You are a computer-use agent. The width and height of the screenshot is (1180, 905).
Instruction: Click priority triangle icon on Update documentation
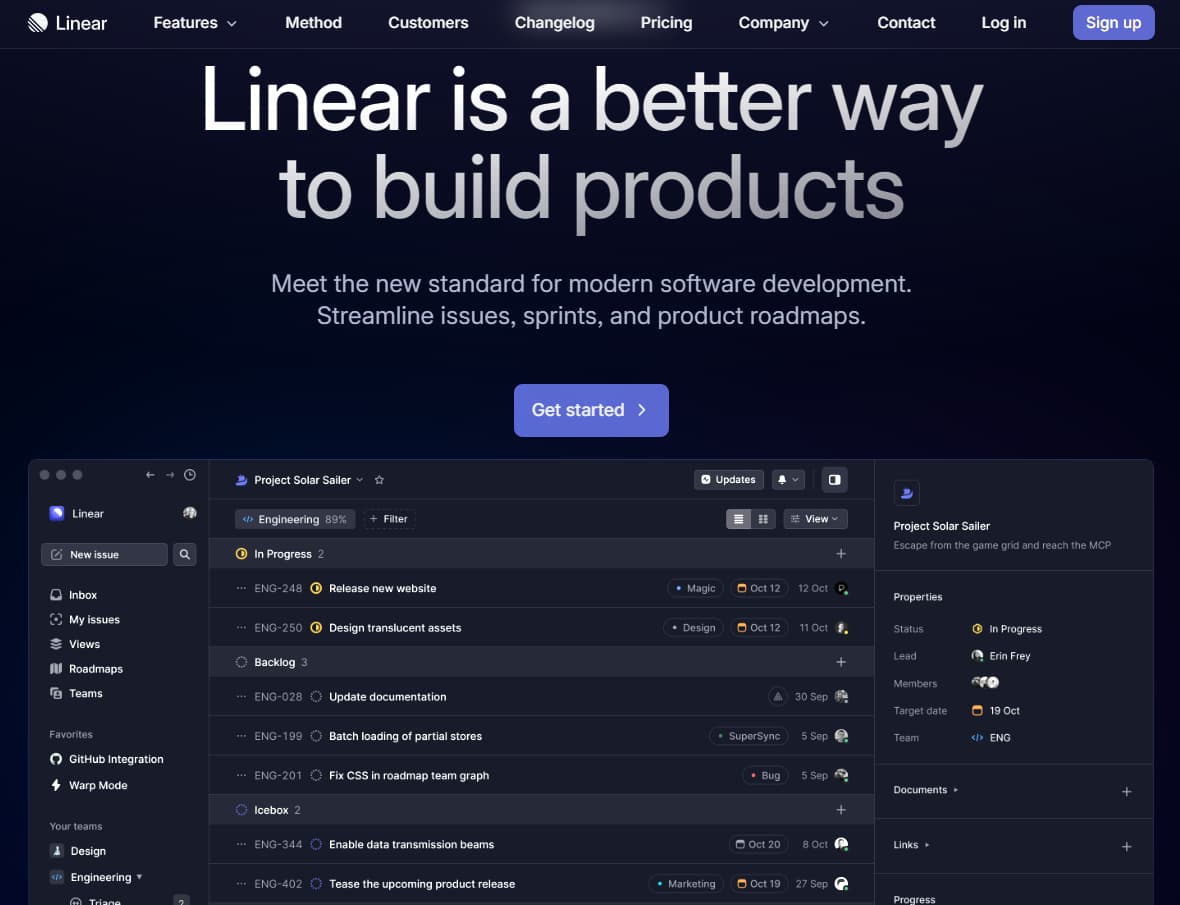[x=777, y=697]
